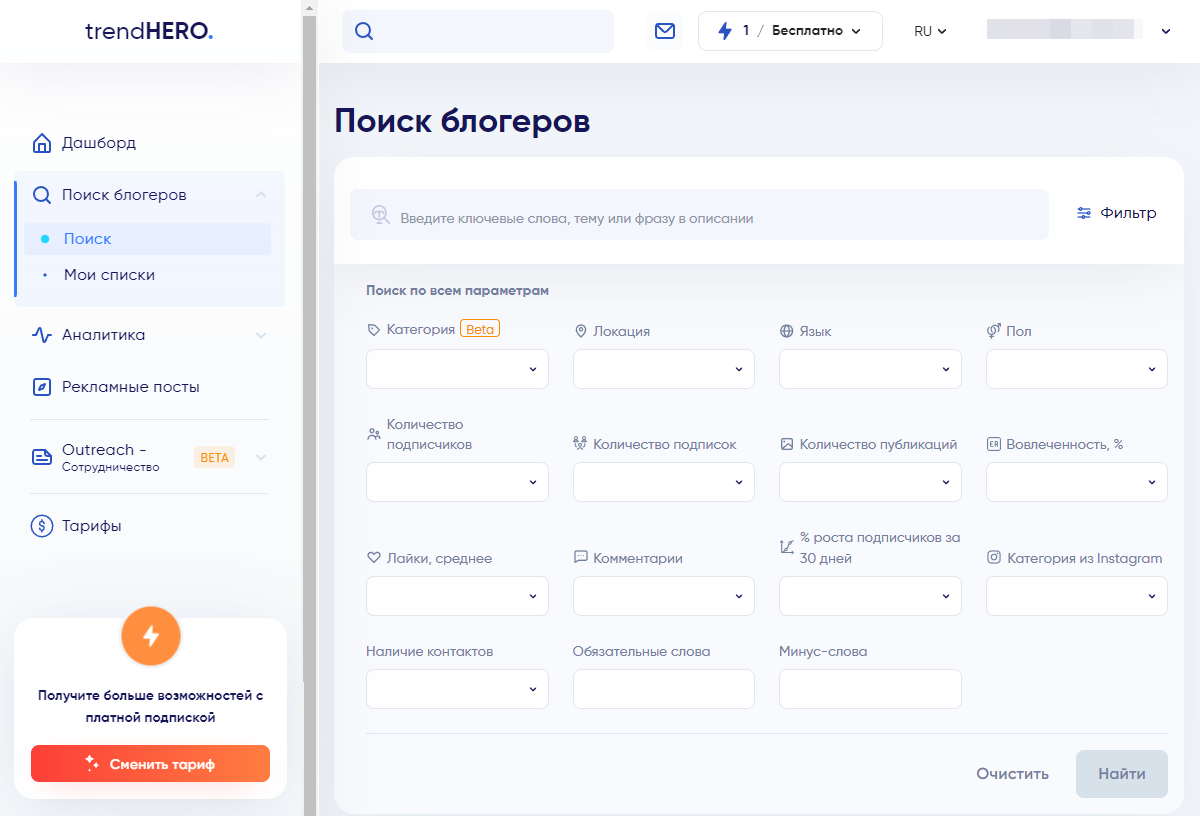Expand the Локация dropdown
1200x816 pixels.
click(x=663, y=369)
